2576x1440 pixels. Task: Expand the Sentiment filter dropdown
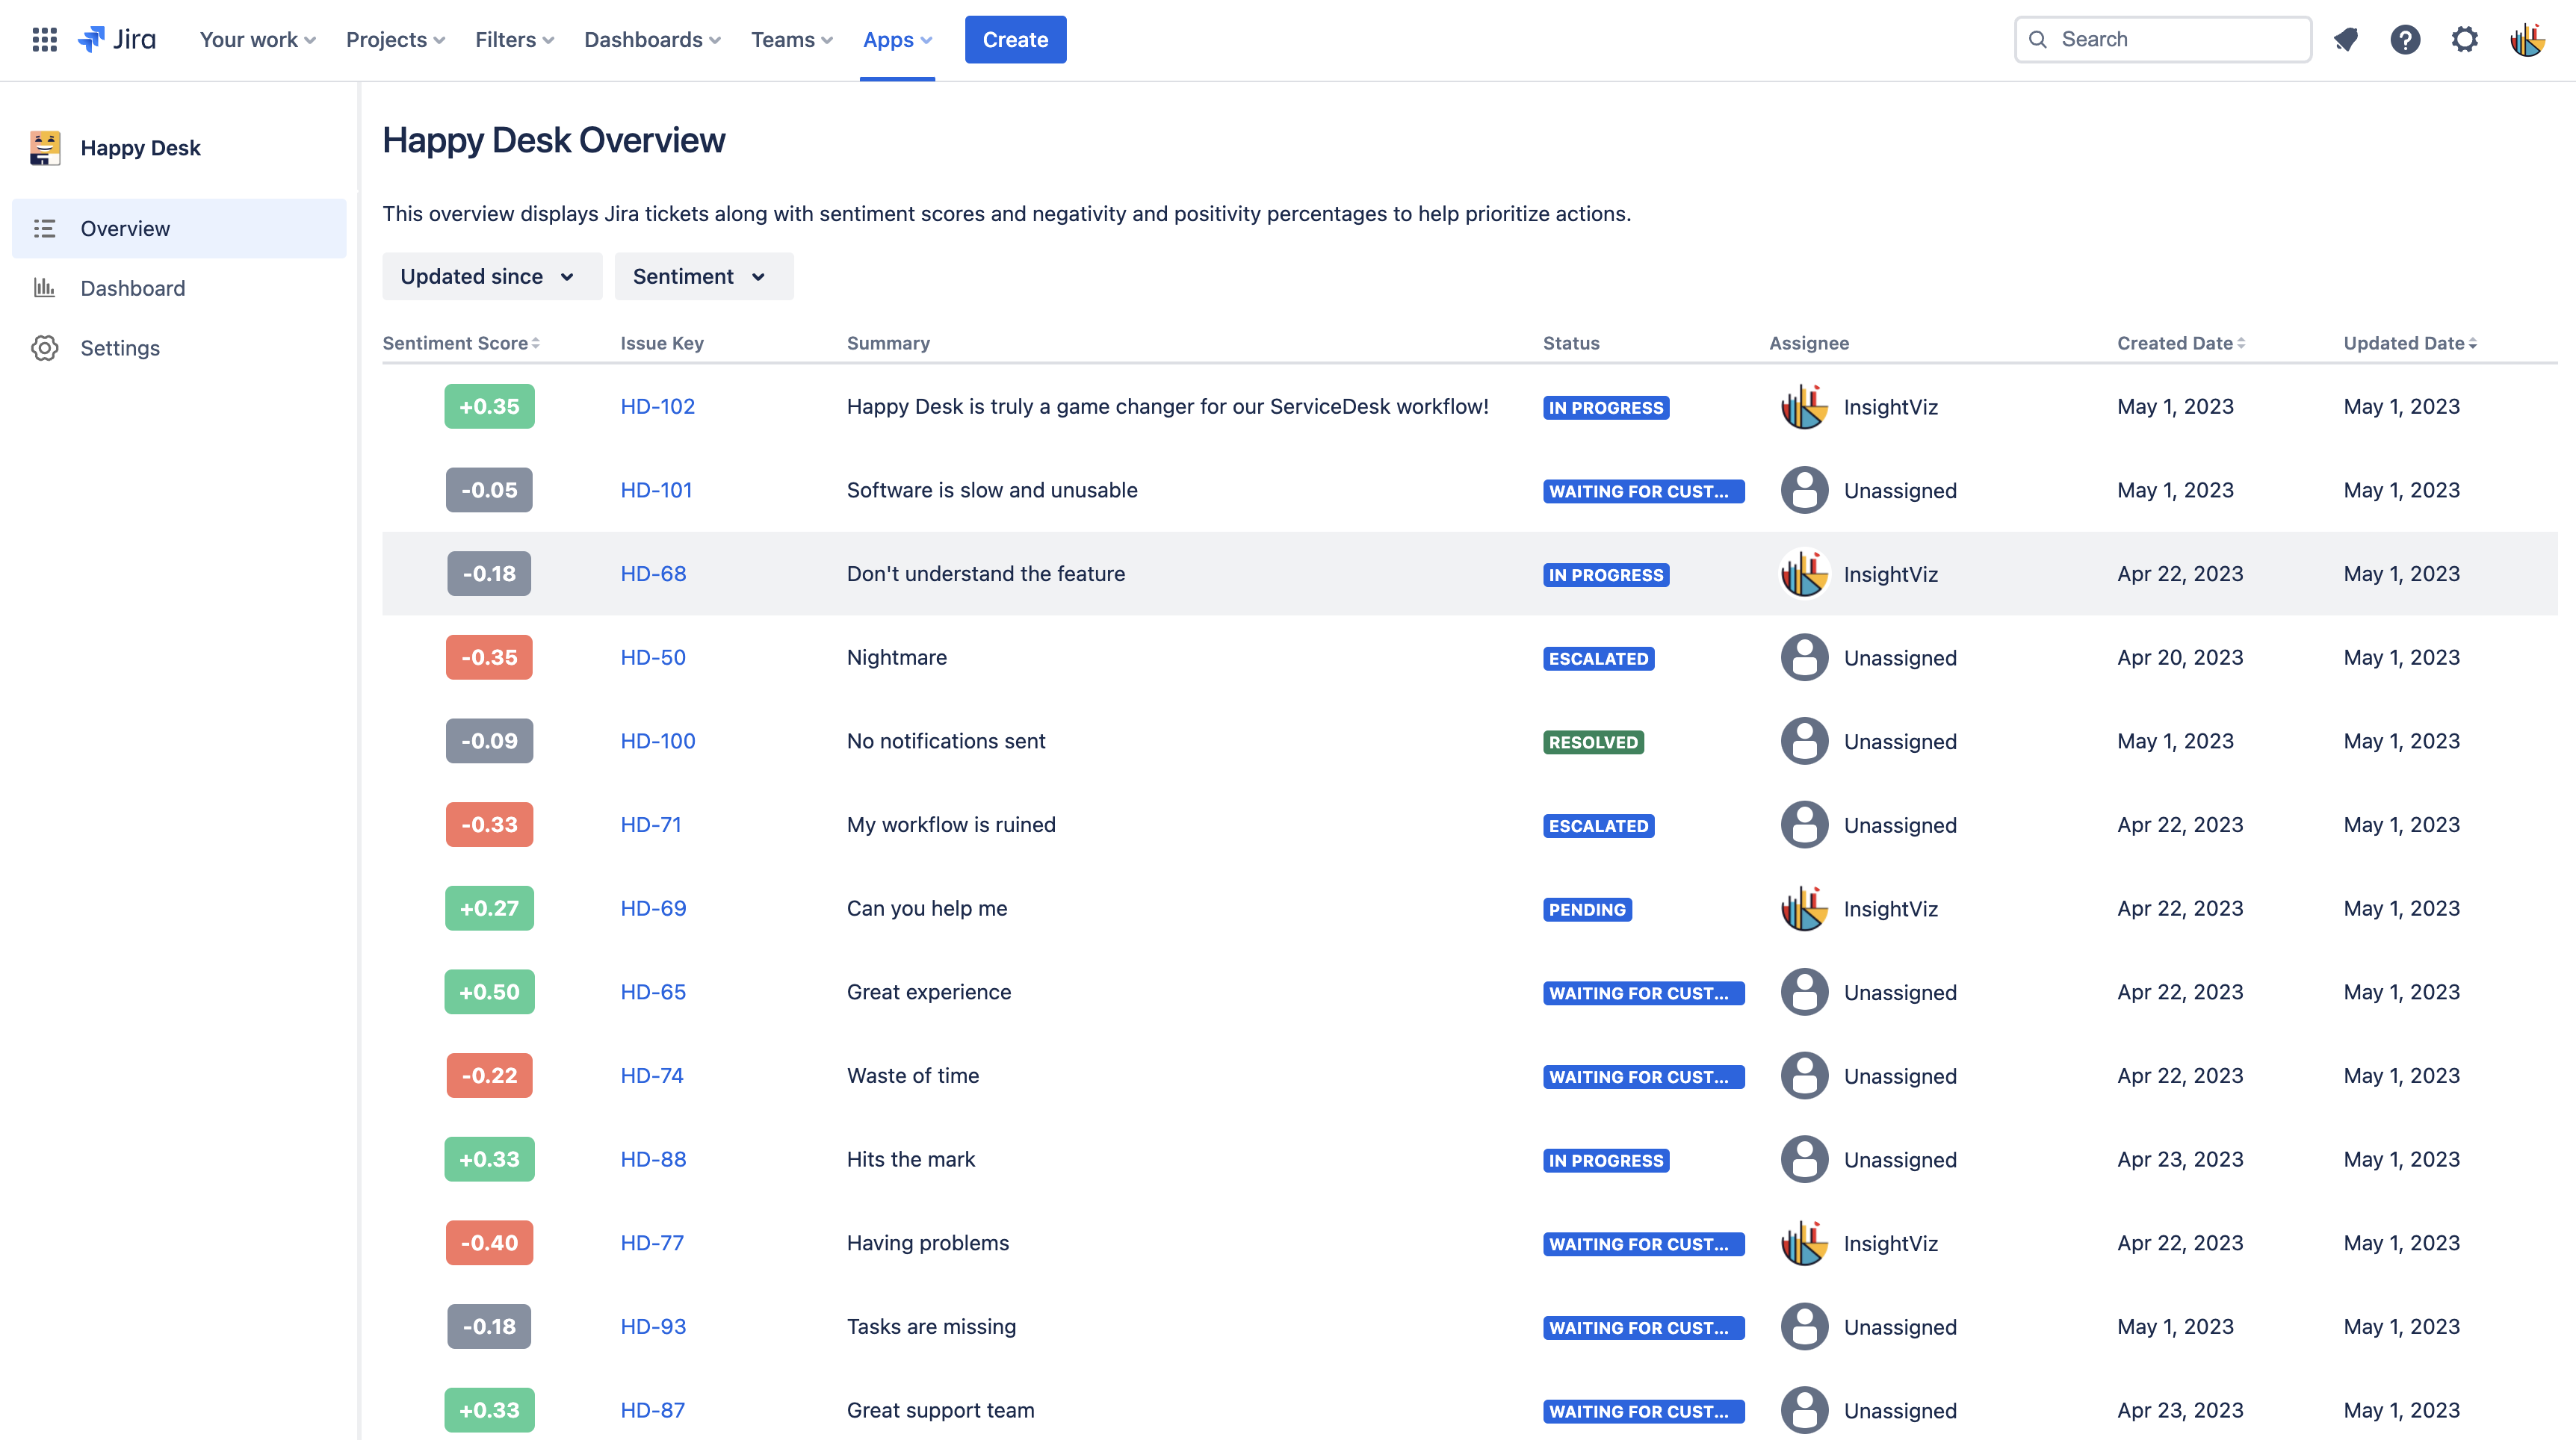point(704,276)
